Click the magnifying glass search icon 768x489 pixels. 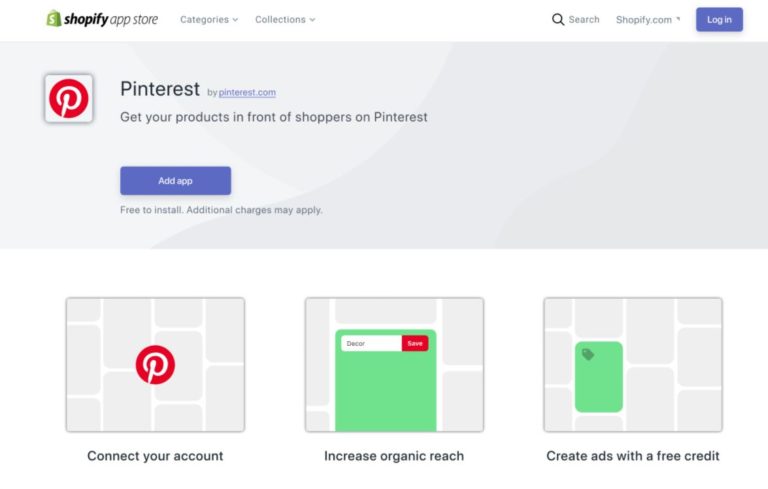[x=558, y=20]
